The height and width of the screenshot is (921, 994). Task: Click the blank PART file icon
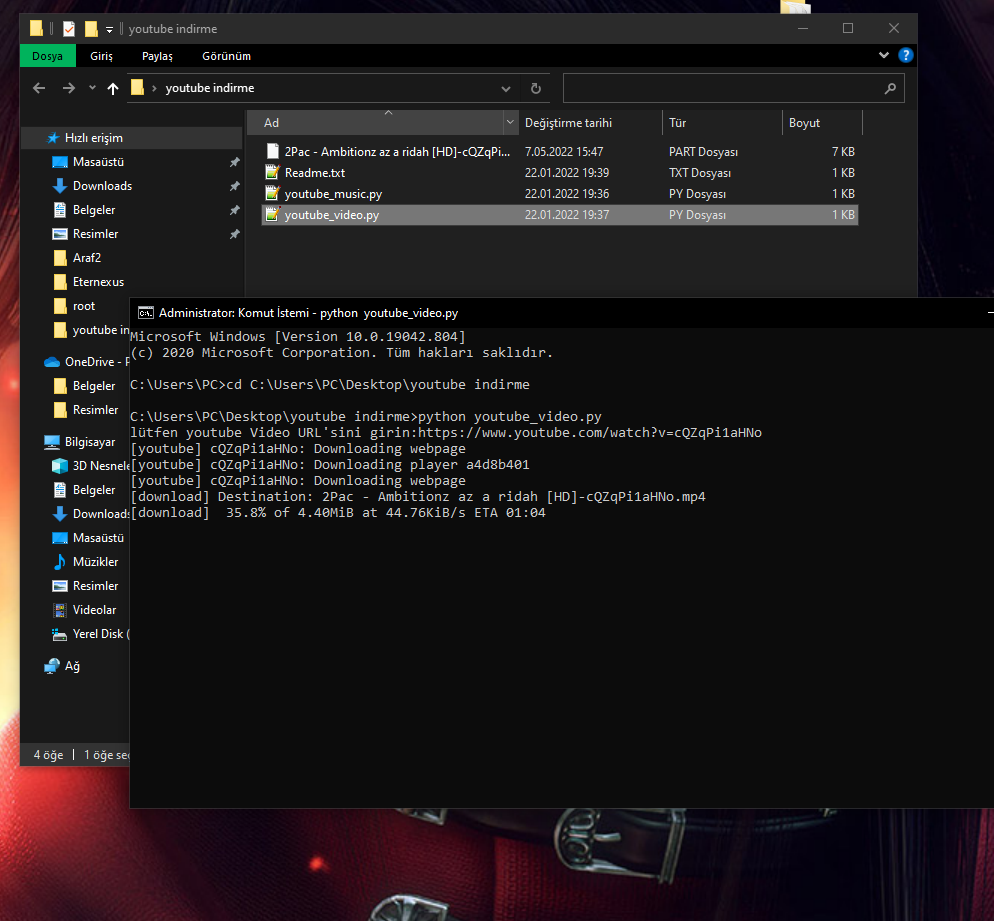[273, 151]
